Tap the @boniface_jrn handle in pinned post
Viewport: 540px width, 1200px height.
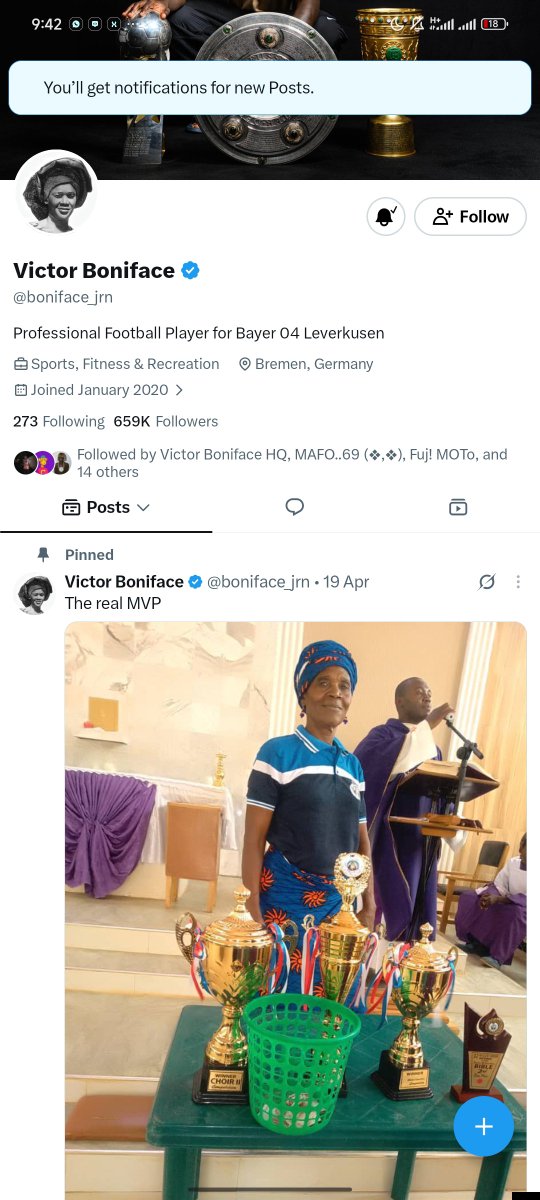pyautogui.click(x=258, y=582)
